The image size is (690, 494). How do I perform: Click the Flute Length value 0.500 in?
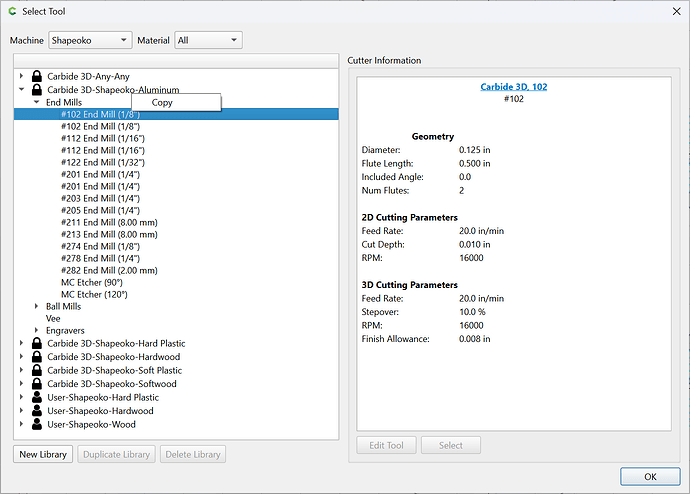pos(474,163)
